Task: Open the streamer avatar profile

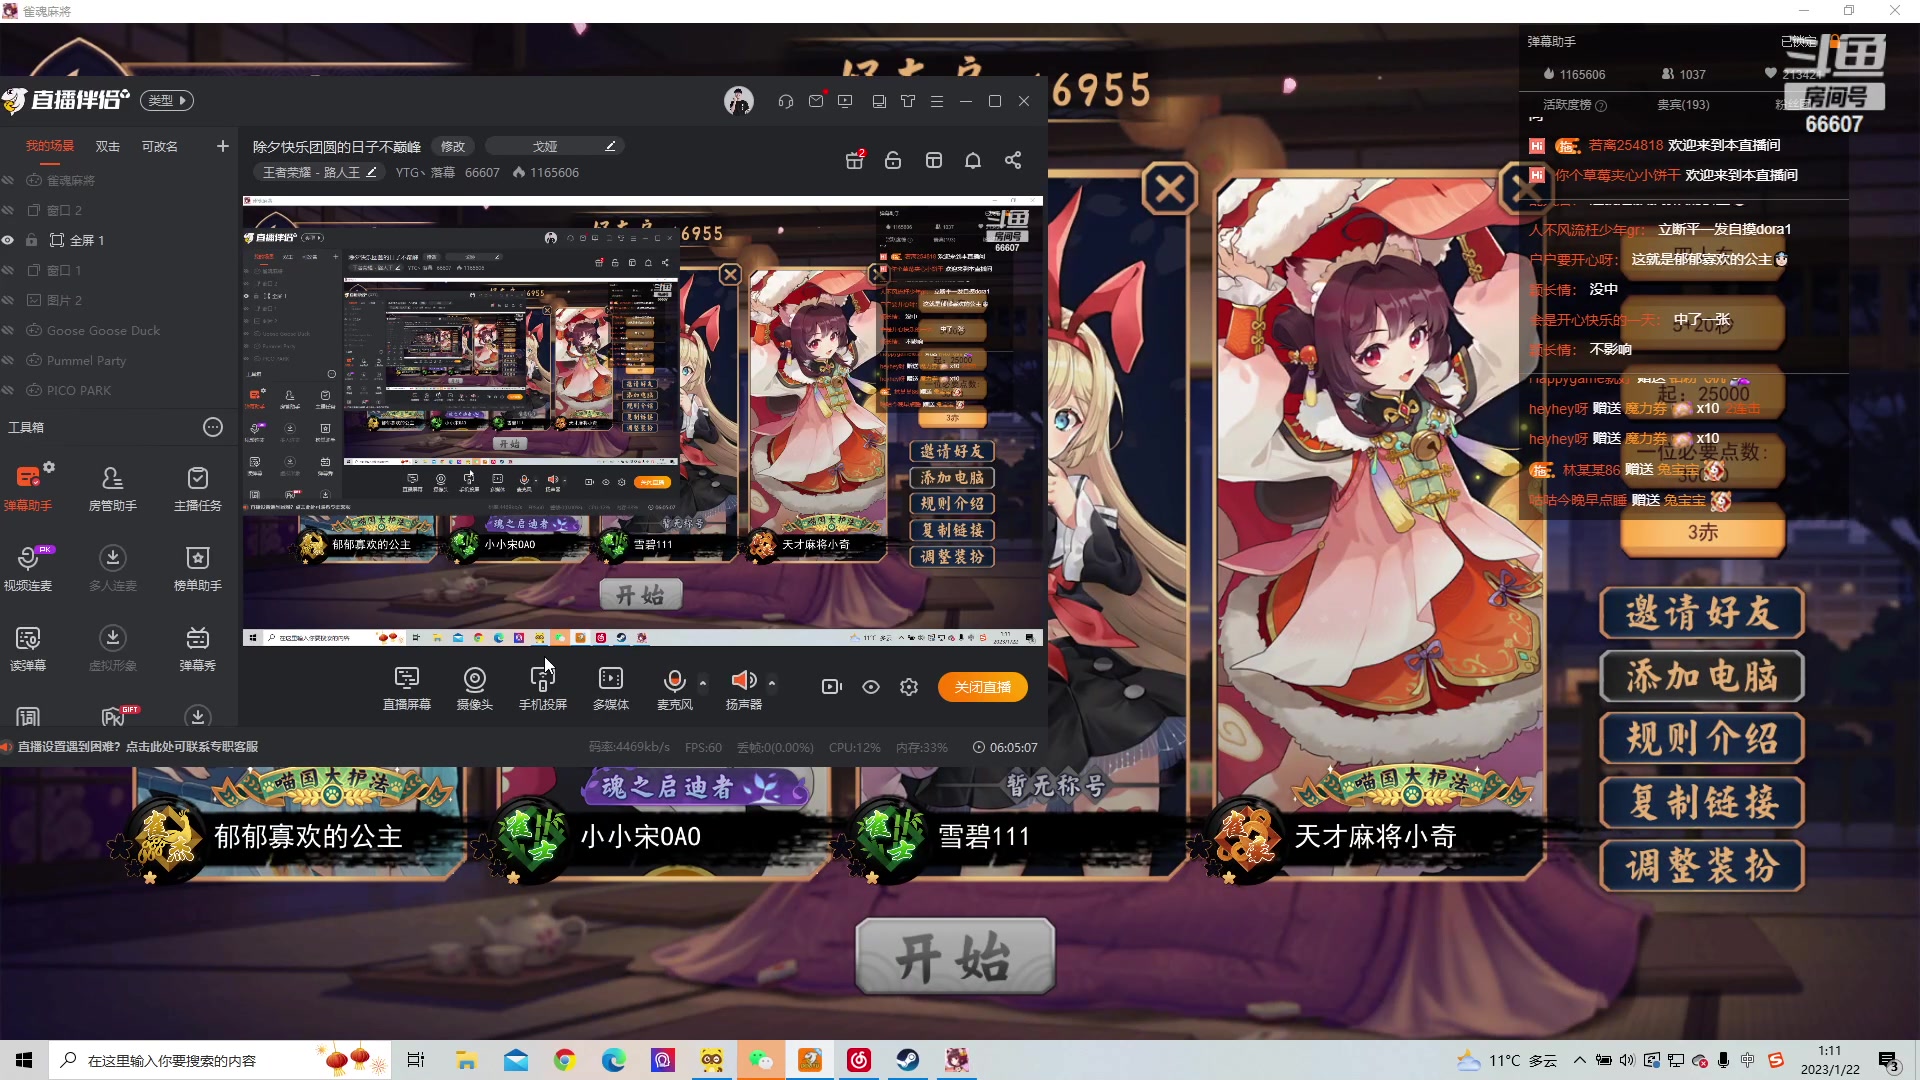Action: (x=739, y=101)
